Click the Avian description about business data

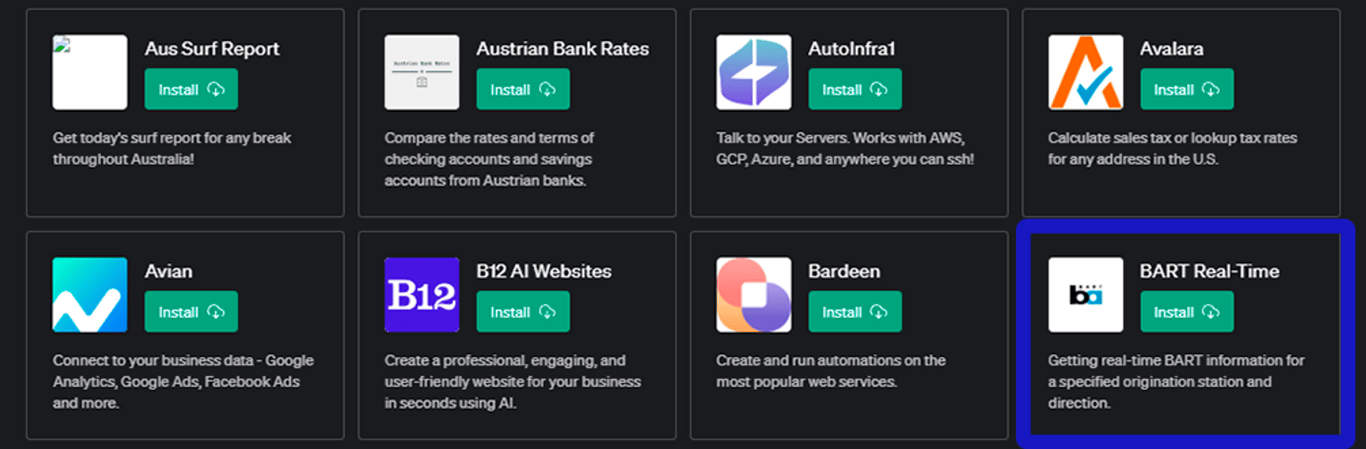click(x=183, y=382)
